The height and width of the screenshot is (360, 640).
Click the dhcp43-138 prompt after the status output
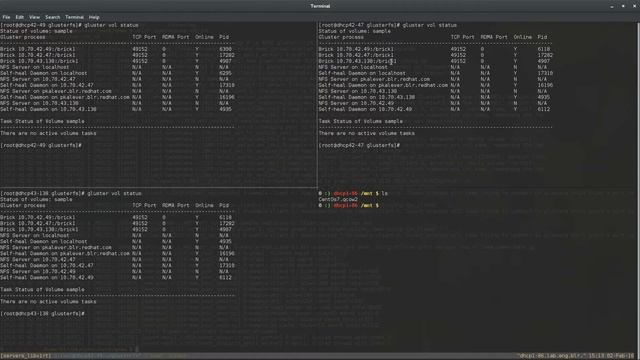coord(42,313)
